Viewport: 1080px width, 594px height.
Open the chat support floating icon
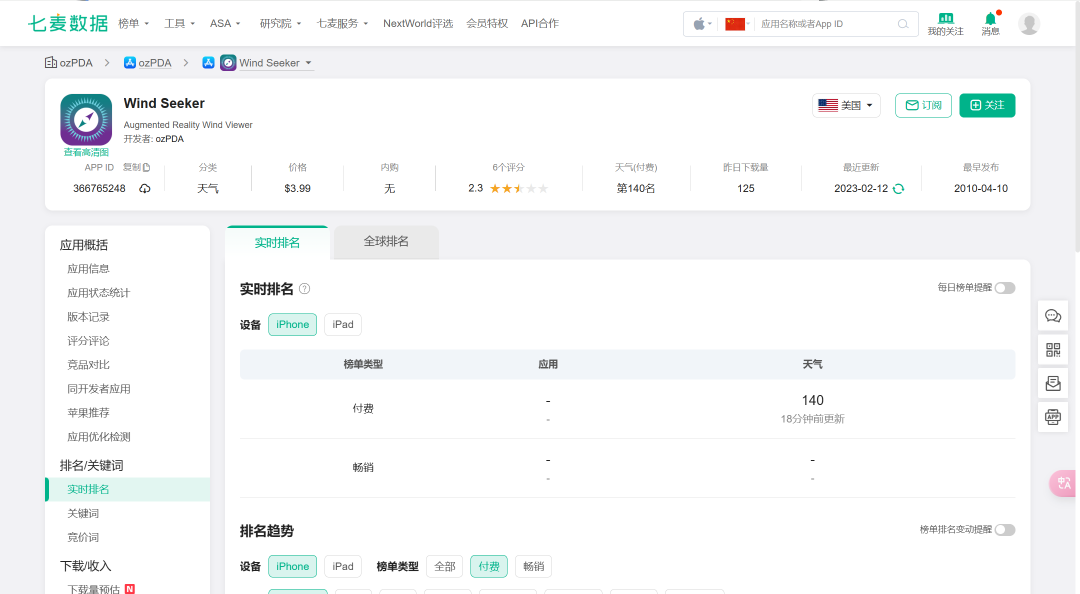click(x=1053, y=316)
